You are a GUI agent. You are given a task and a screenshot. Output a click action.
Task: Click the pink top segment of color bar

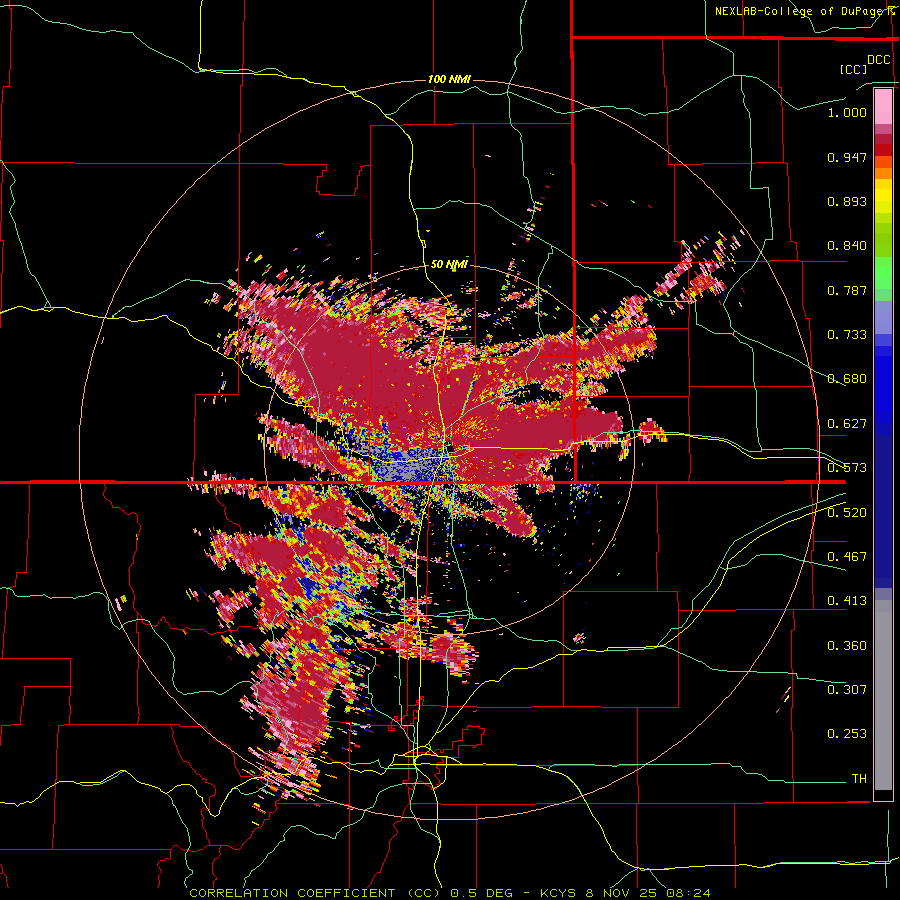883,106
